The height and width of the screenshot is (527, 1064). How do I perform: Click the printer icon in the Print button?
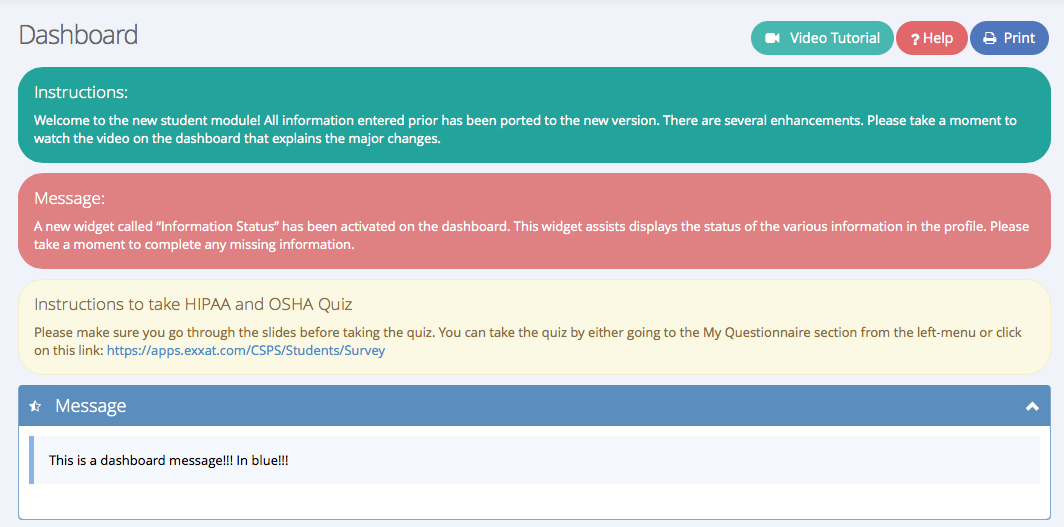coord(989,38)
